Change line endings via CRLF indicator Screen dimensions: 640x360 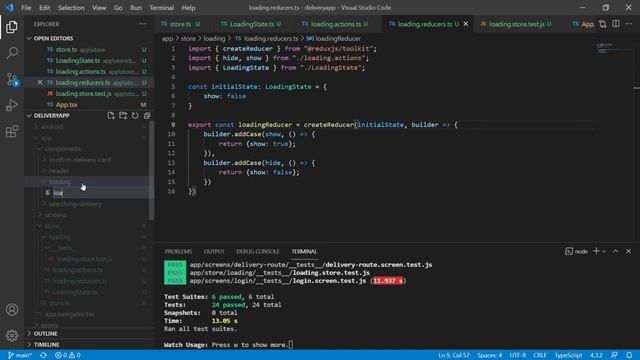(540, 355)
